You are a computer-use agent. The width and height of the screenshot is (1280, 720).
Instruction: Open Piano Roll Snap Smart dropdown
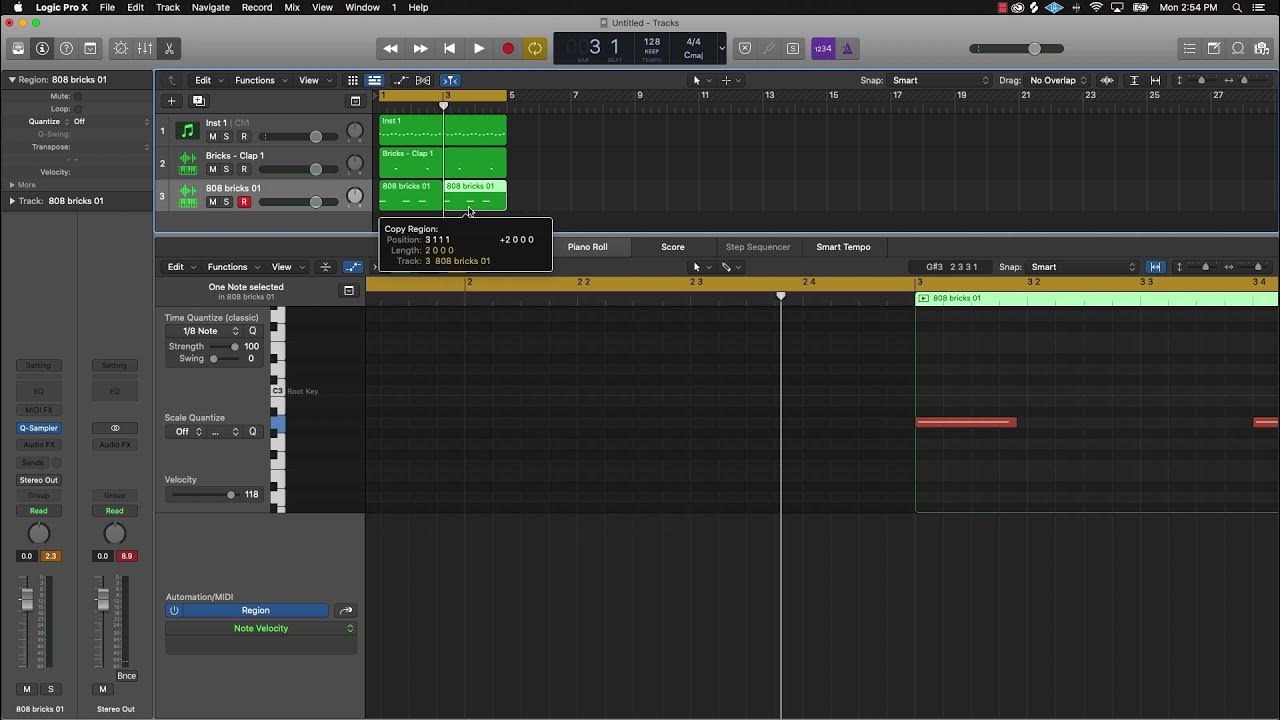[1083, 267]
